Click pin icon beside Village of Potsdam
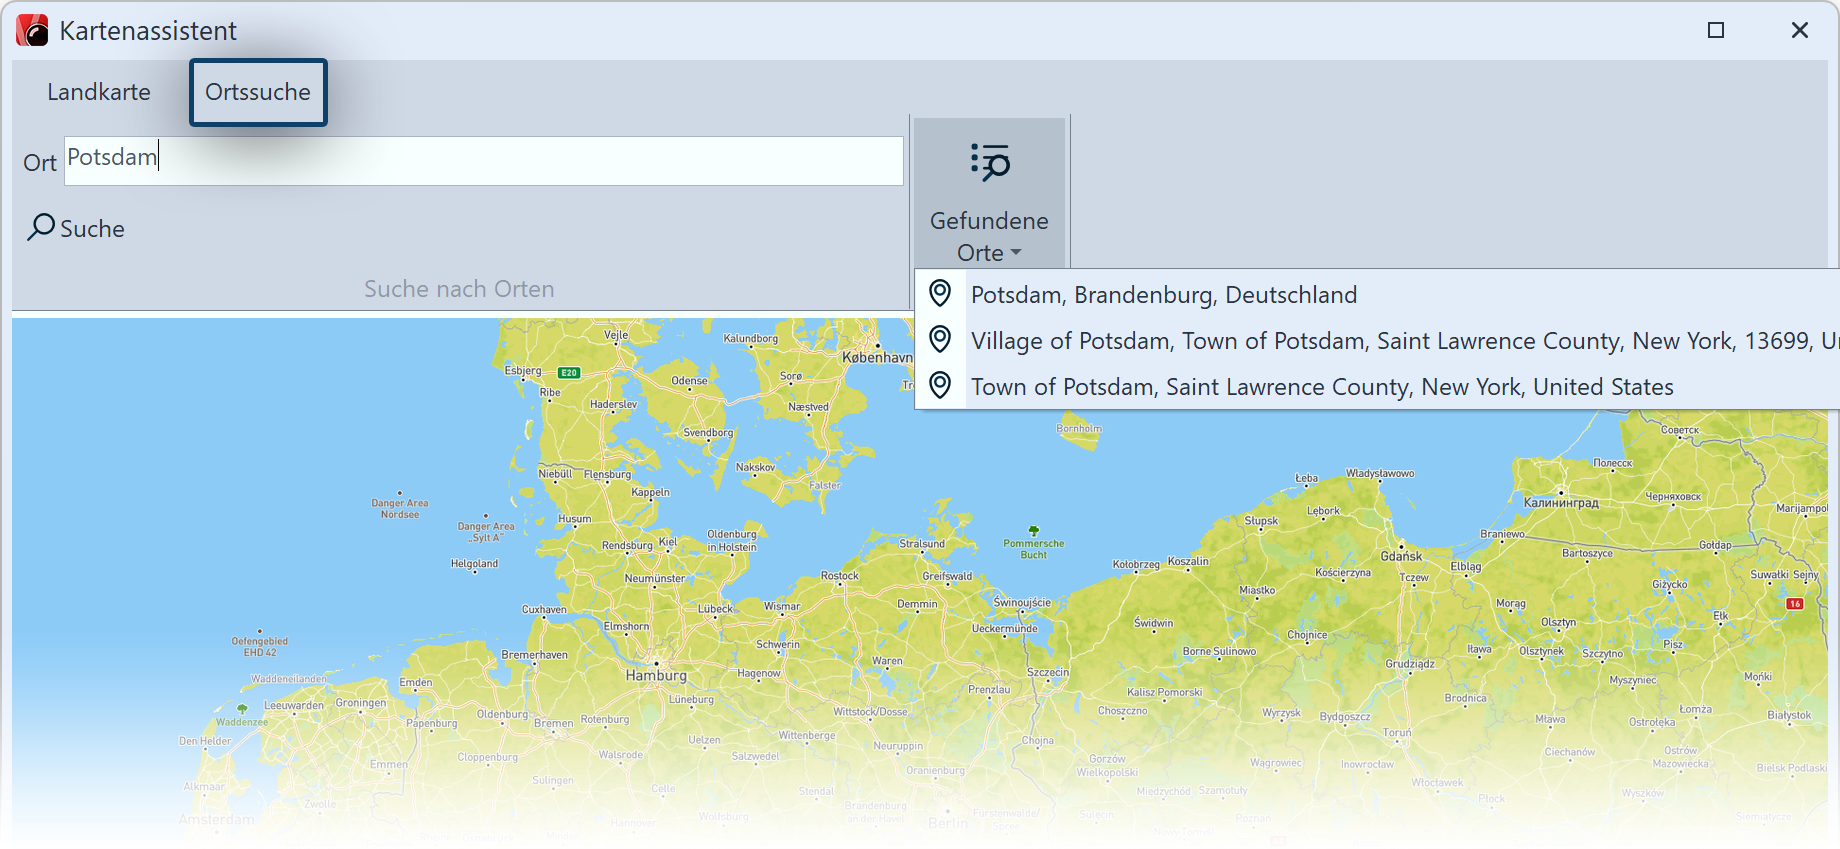The width and height of the screenshot is (1840, 849). click(x=940, y=339)
